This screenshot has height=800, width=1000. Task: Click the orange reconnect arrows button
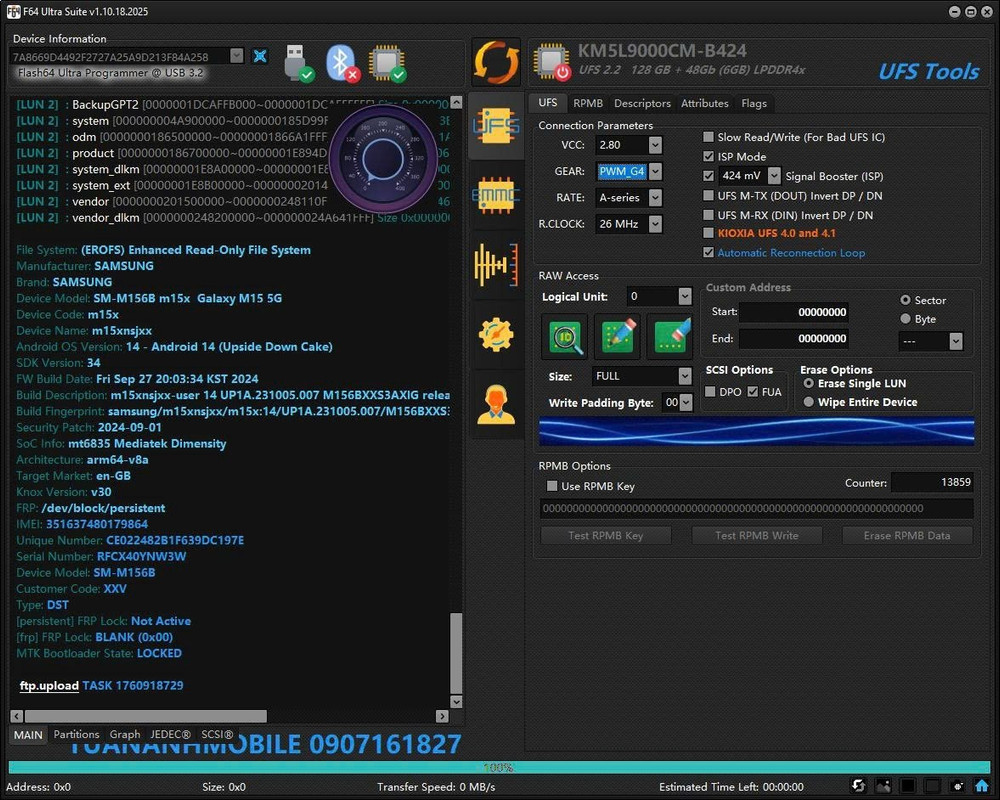click(x=496, y=62)
